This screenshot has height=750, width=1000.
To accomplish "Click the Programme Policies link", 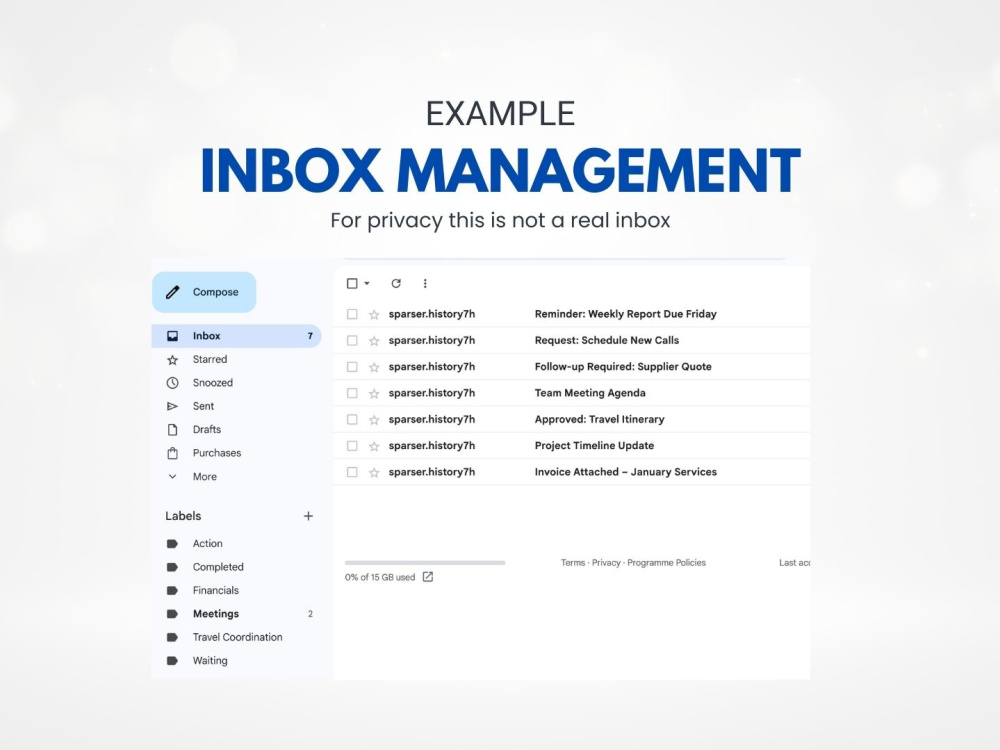I will click(x=666, y=562).
